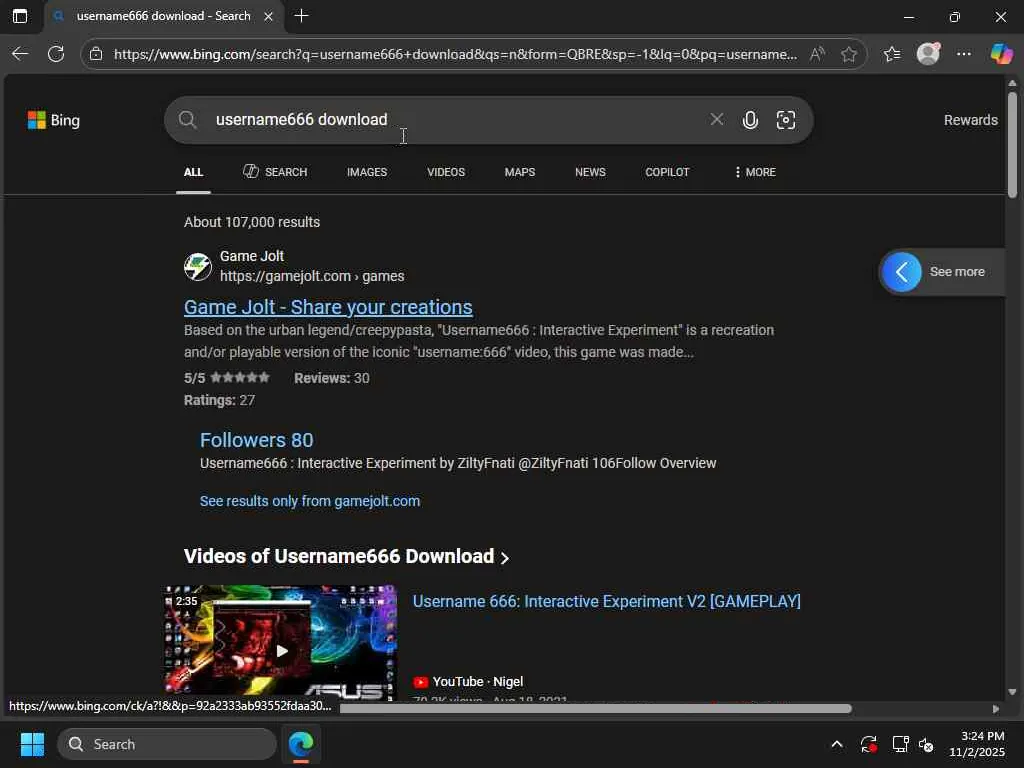1024x768 pixels.
Task: Expand Videos of Username666 Download section
Action: tap(346, 556)
